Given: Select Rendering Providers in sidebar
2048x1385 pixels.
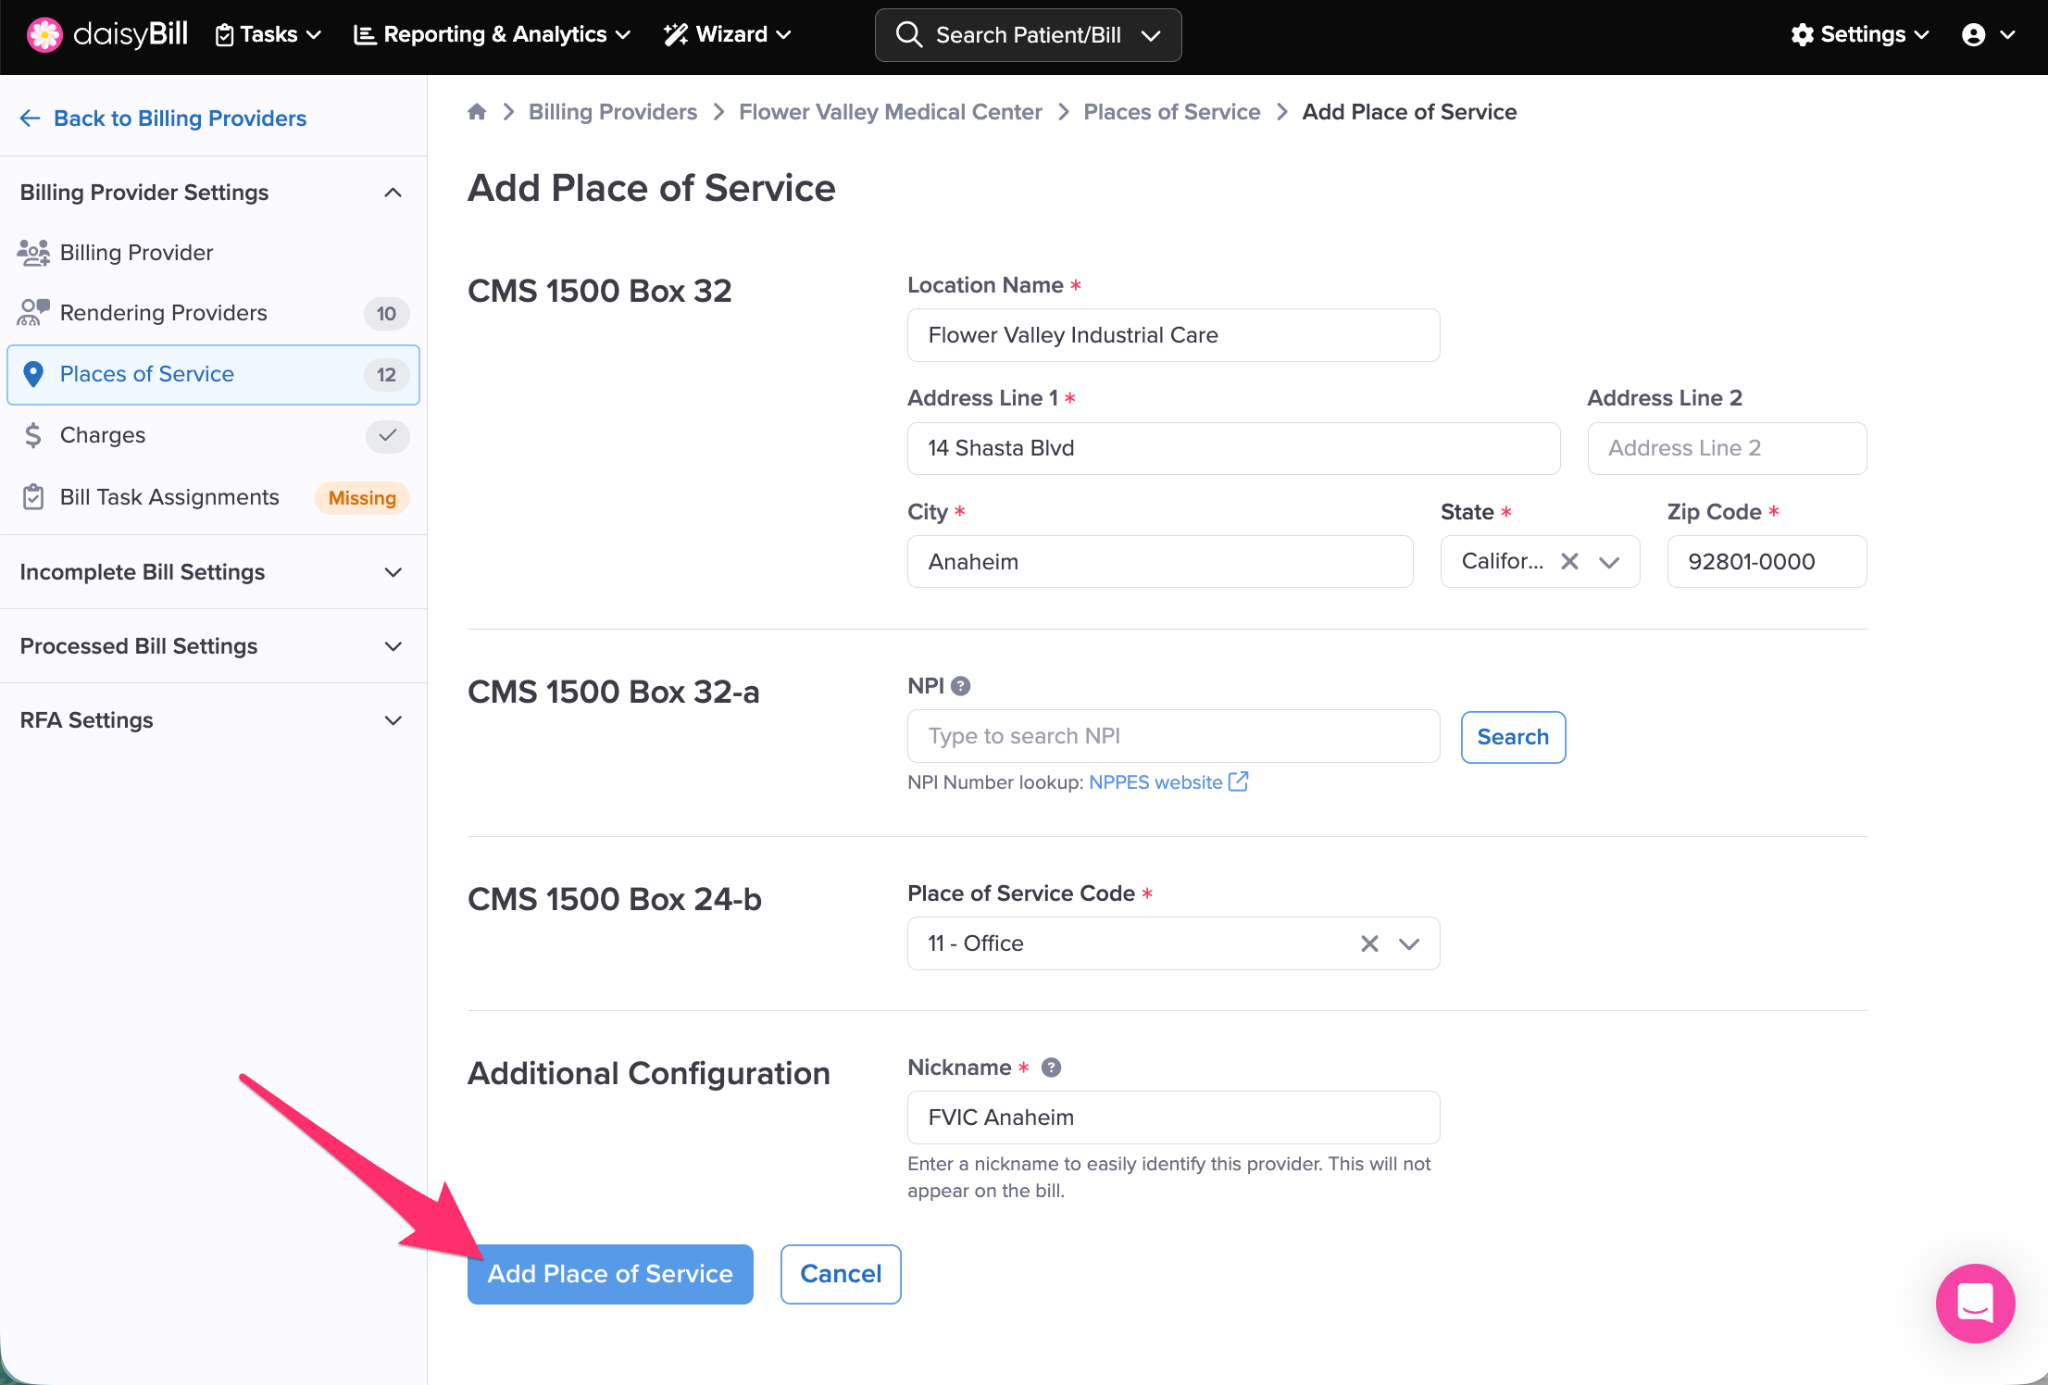Looking at the screenshot, I should (x=164, y=313).
